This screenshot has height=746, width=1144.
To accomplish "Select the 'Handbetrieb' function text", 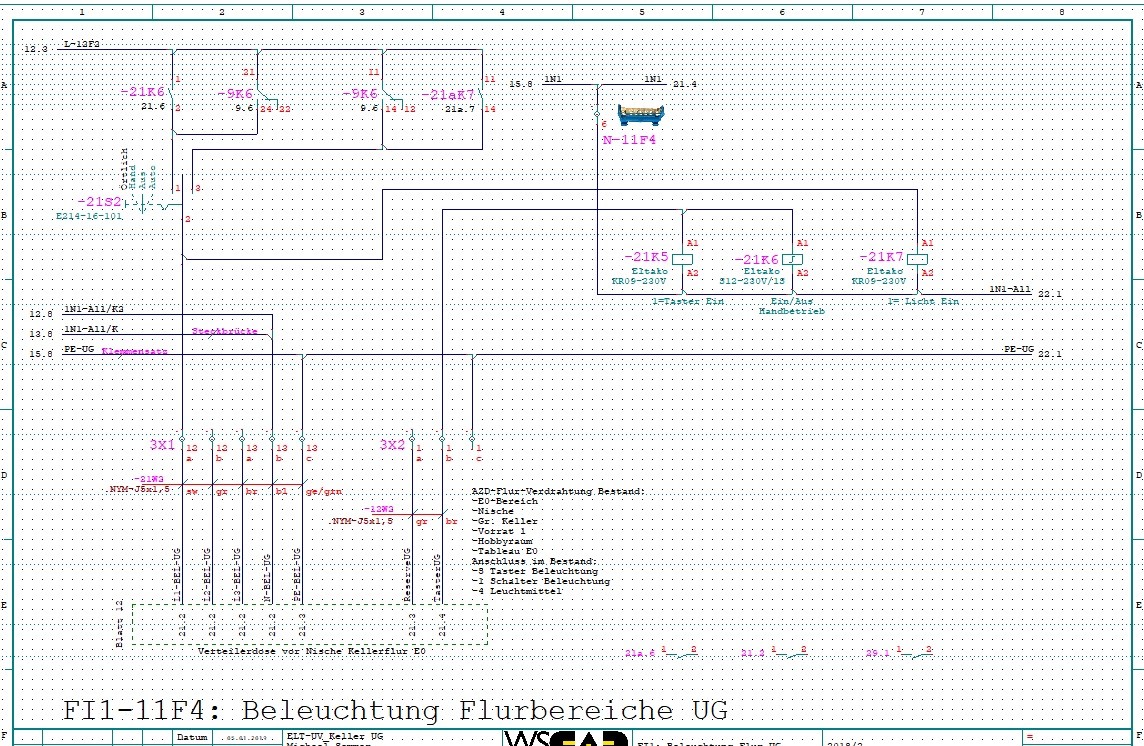I will pos(792,311).
